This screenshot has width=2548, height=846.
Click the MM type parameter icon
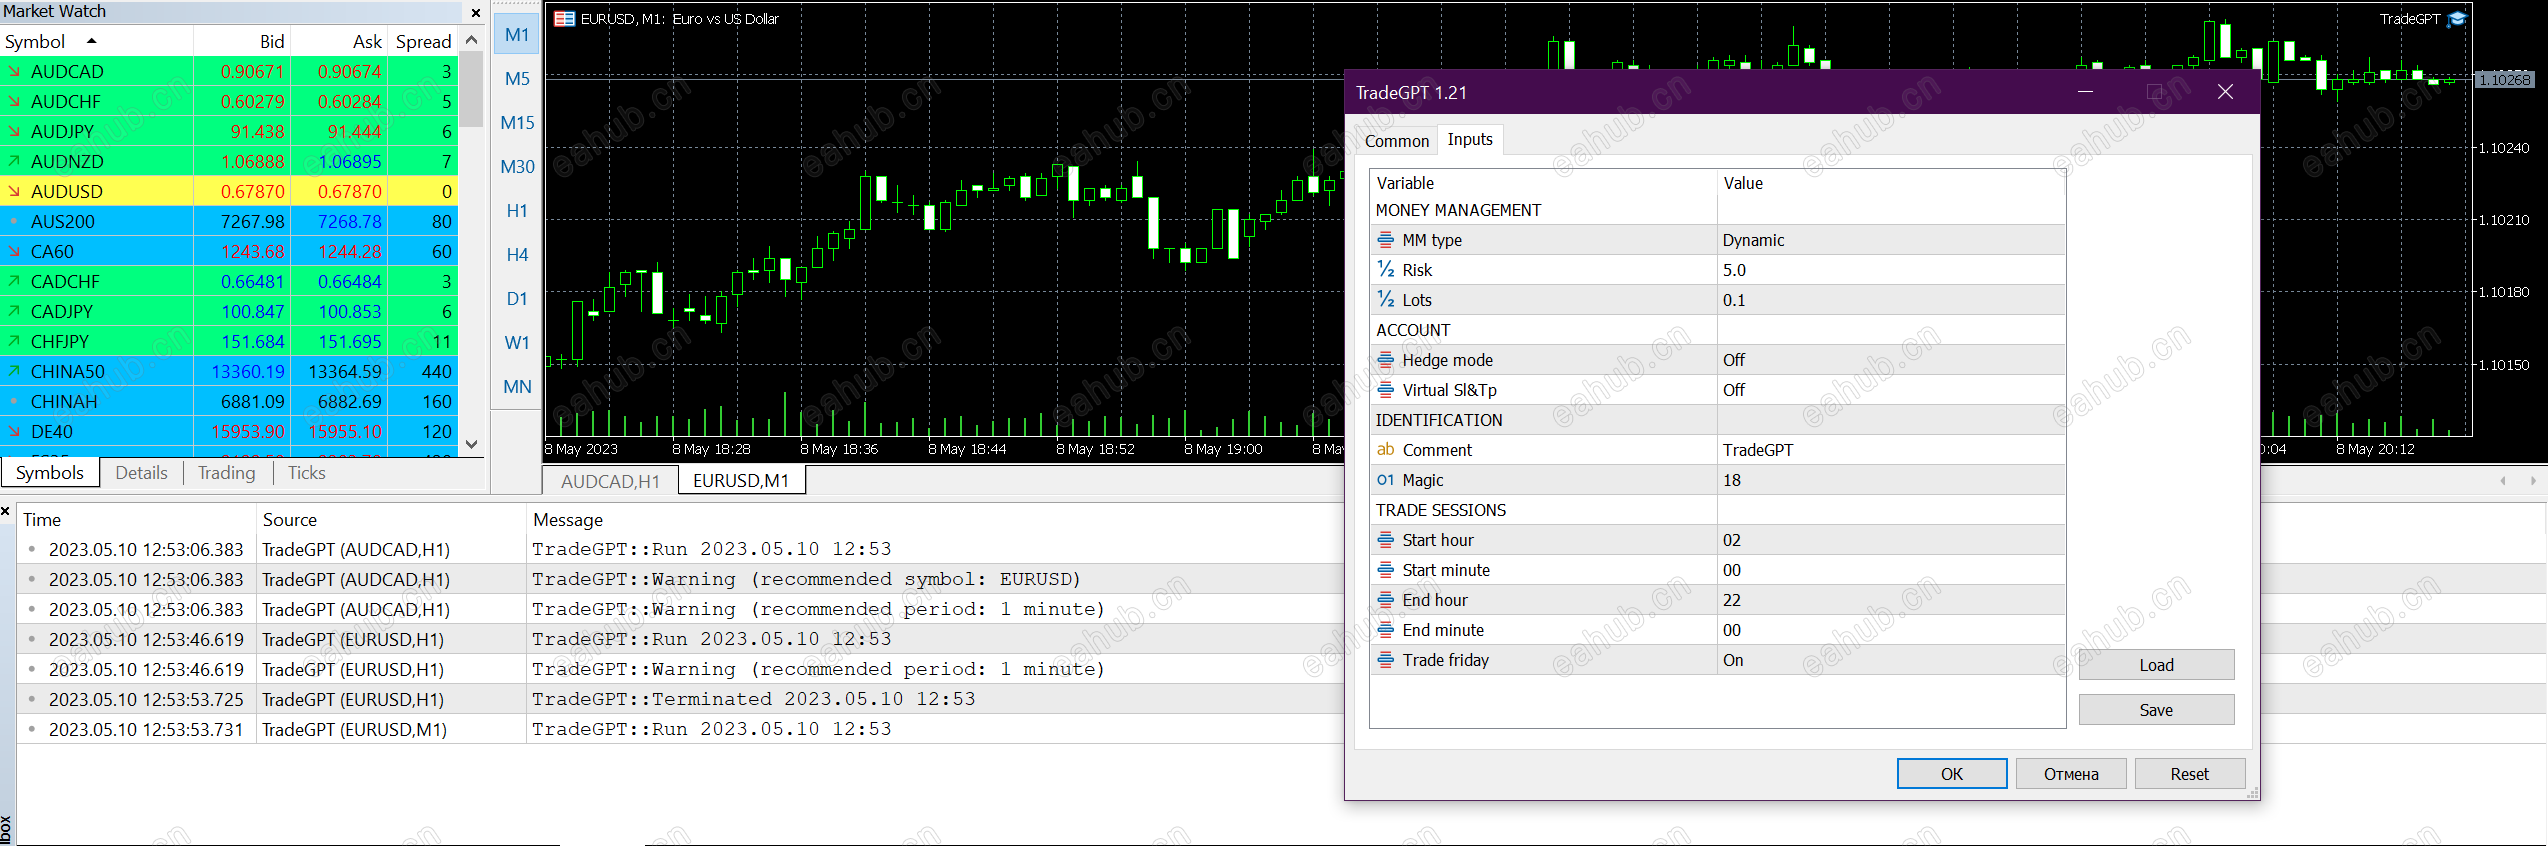[1385, 240]
